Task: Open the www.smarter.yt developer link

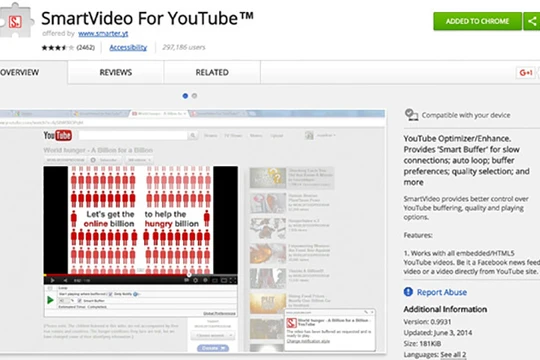Action: point(103,33)
